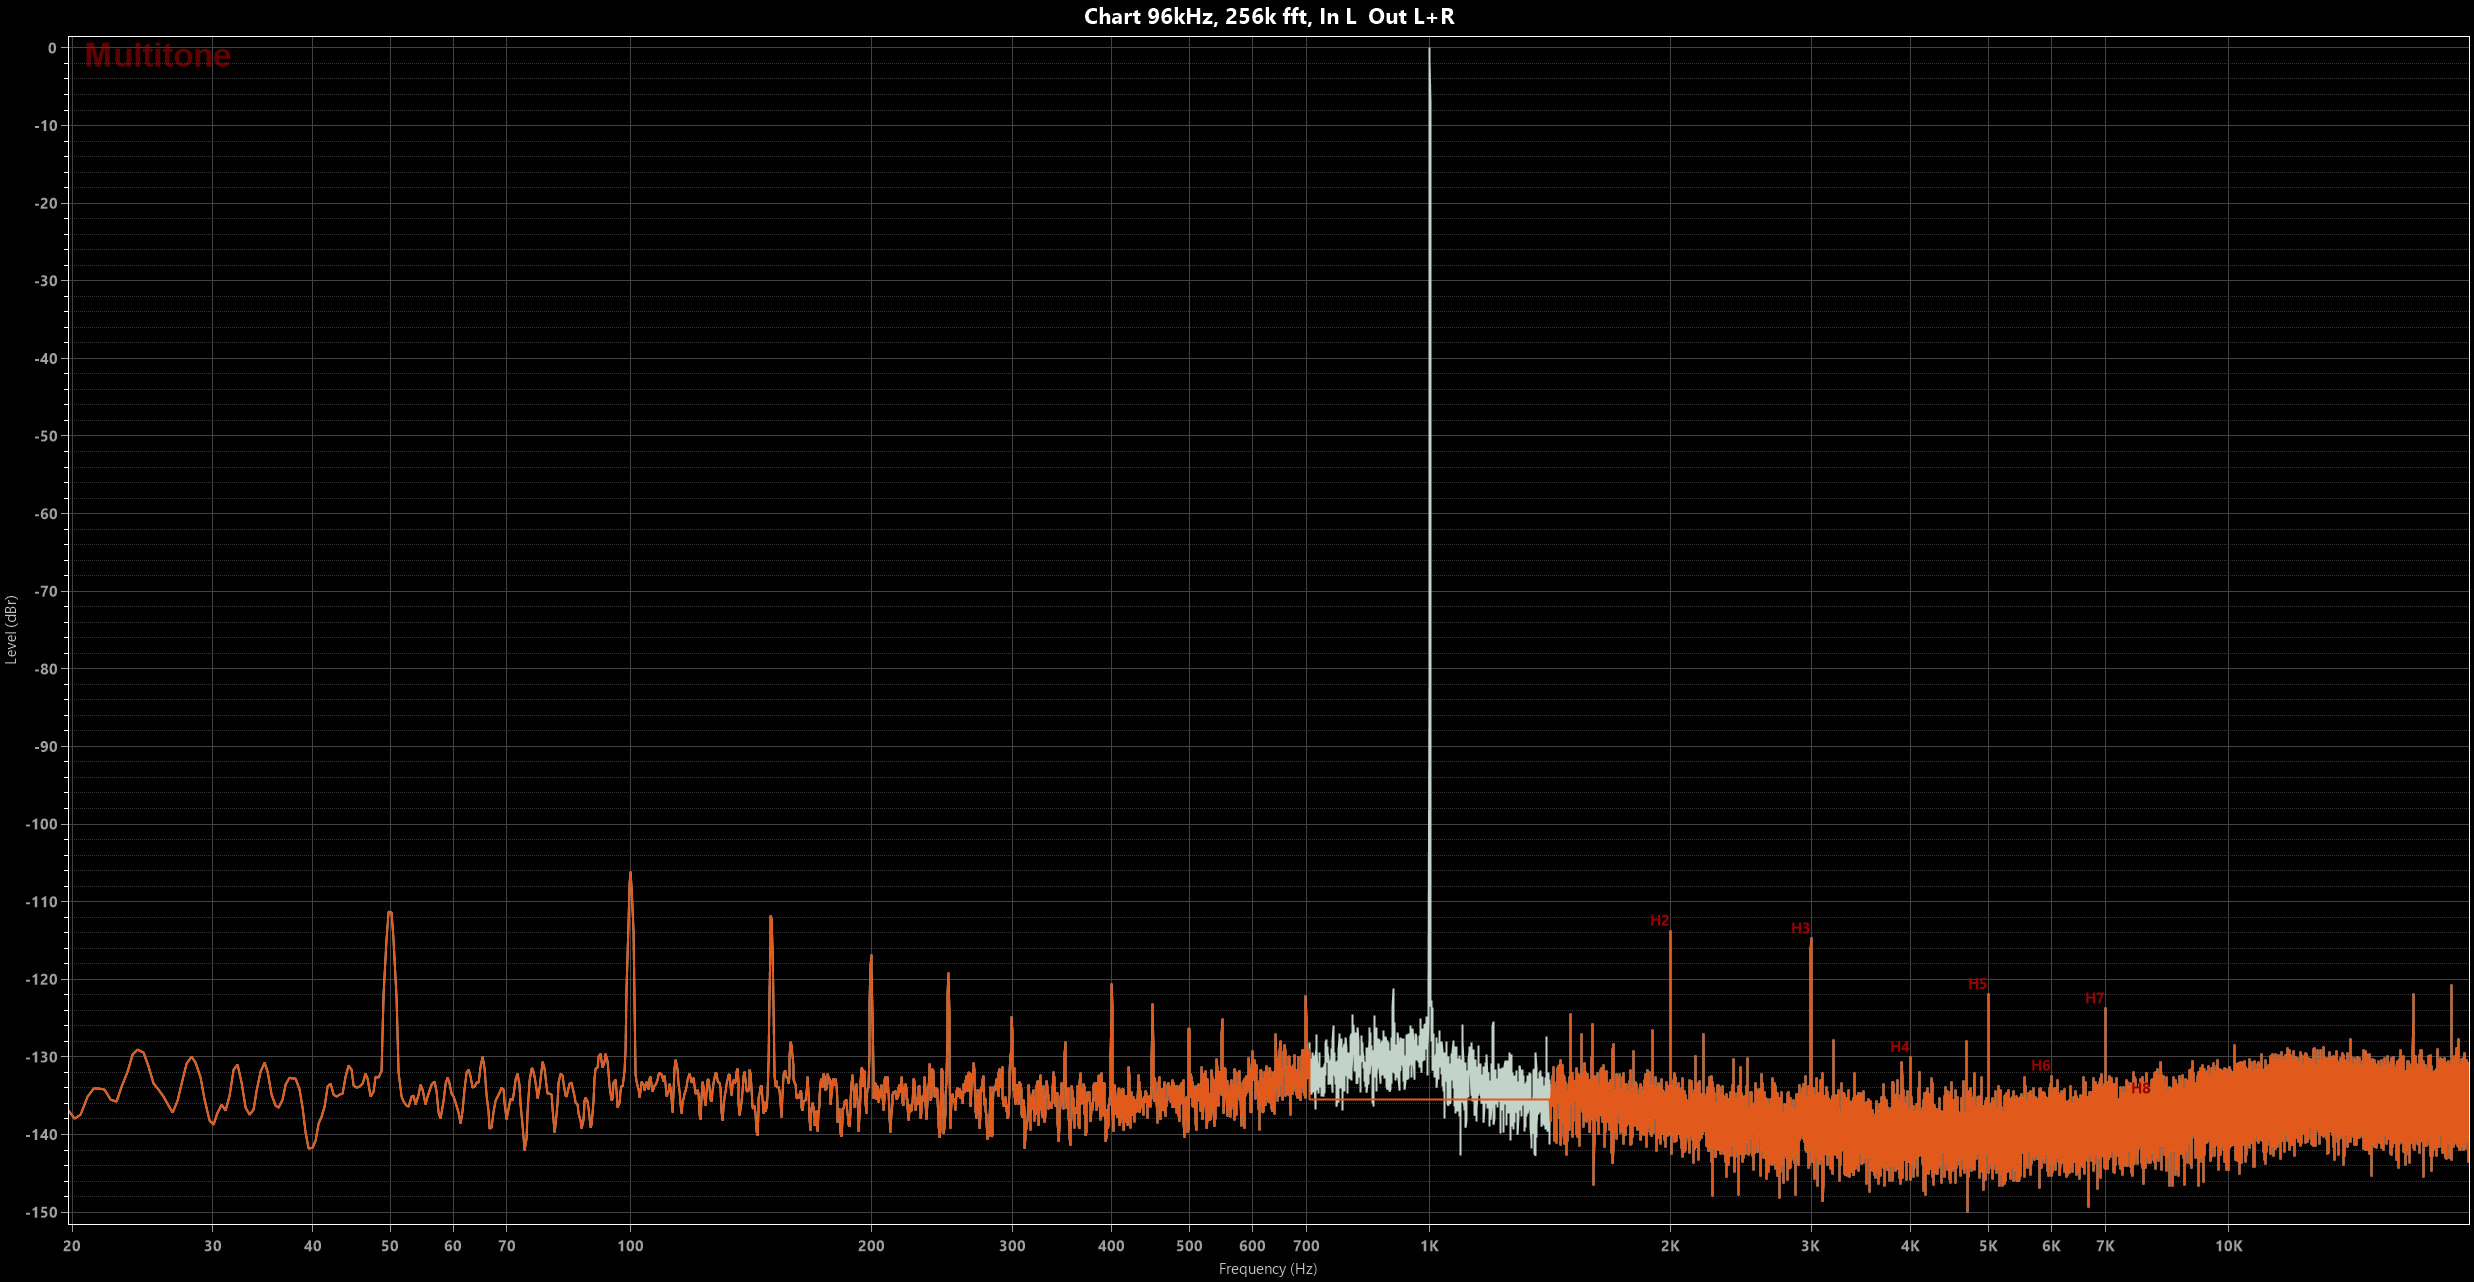Viewport: 2474px width, 1282px height.
Task: Click the -90 tick on the level axis
Action: click(x=46, y=747)
